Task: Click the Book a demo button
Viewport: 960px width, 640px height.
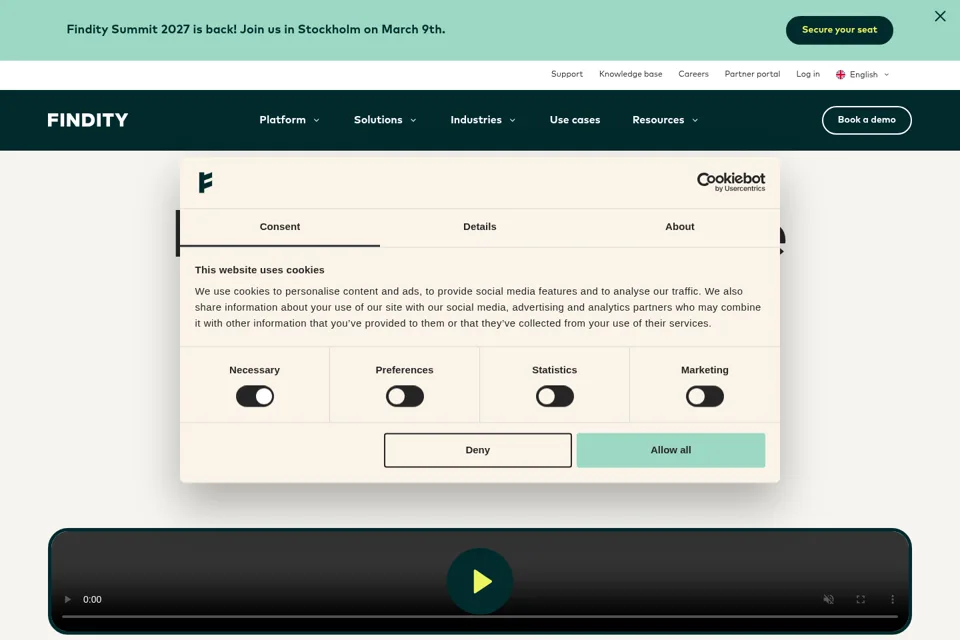Action: [x=866, y=120]
